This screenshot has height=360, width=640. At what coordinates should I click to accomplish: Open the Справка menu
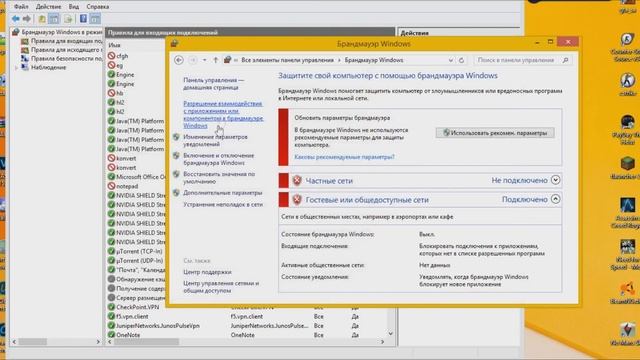coord(98,7)
